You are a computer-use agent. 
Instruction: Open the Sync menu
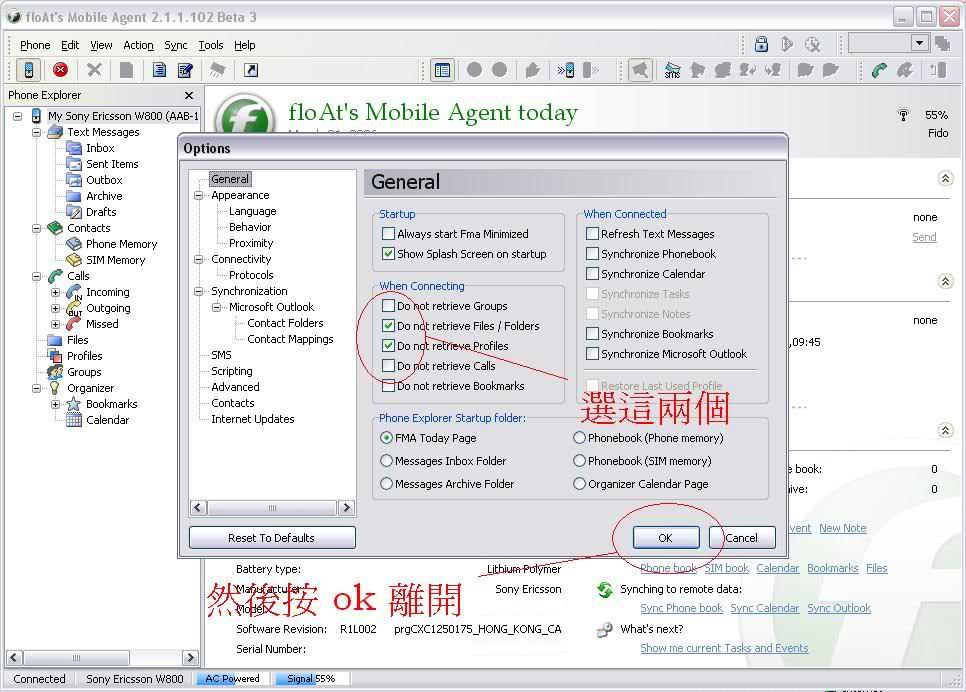coord(176,45)
